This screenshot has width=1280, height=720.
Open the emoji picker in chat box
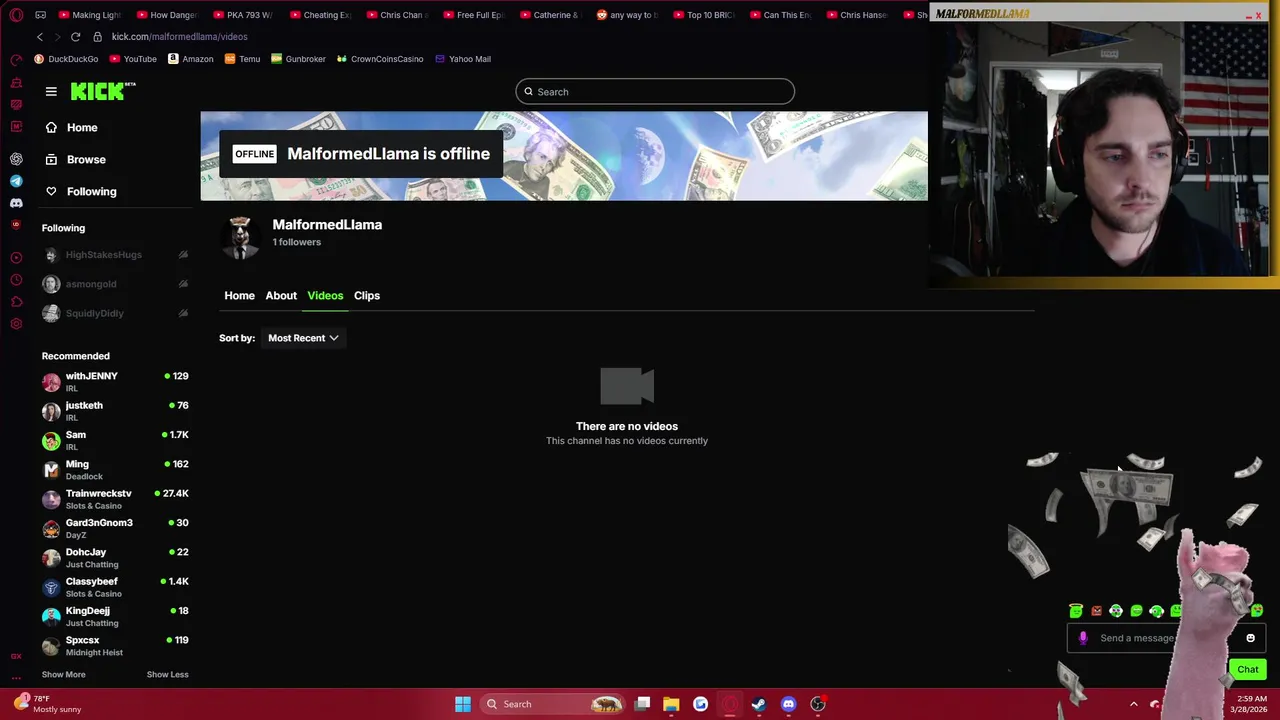(1250, 638)
